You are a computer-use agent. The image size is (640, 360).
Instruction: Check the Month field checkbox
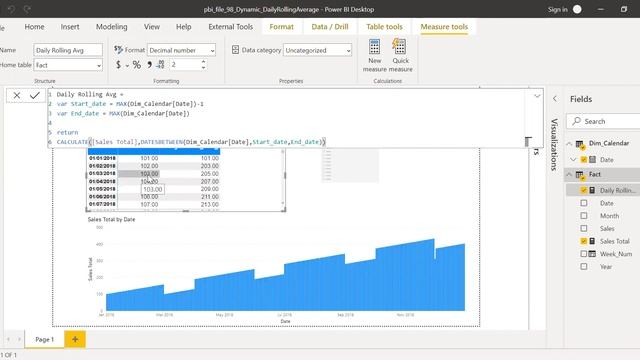click(584, 216)
